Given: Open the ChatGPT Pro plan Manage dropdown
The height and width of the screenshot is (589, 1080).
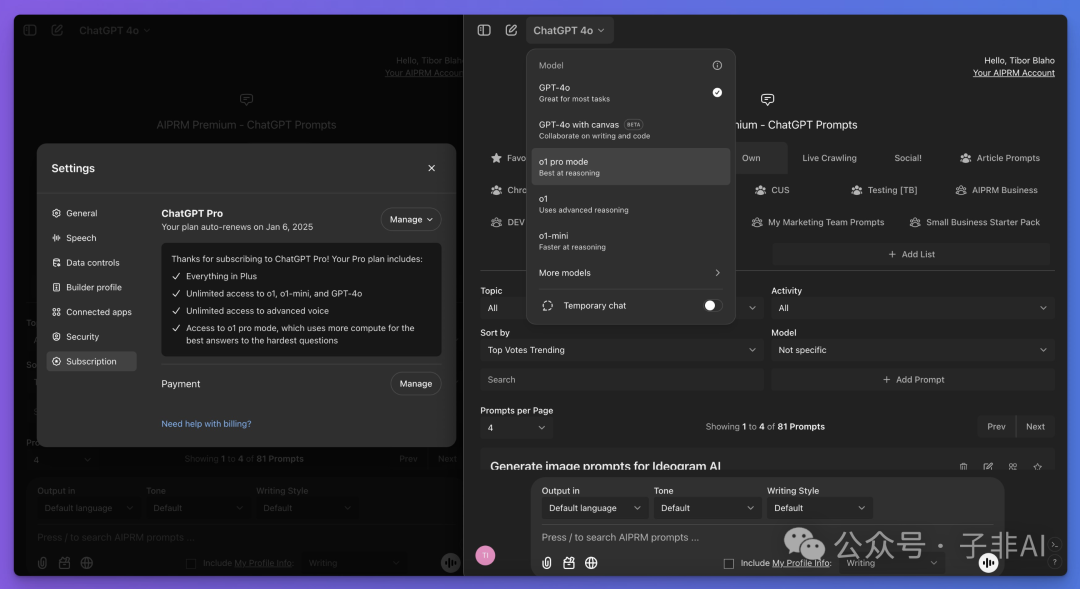Looking at the screenshot, I should pos(411,219).
